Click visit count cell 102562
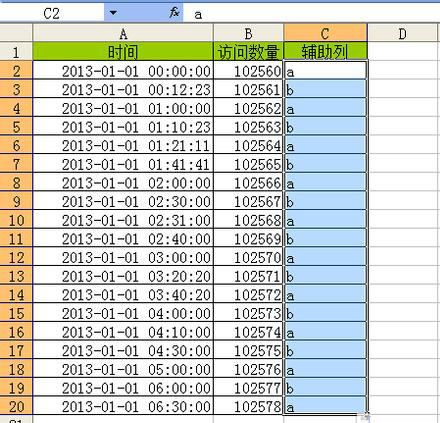The image size is (440, 423). pos(248,108)
